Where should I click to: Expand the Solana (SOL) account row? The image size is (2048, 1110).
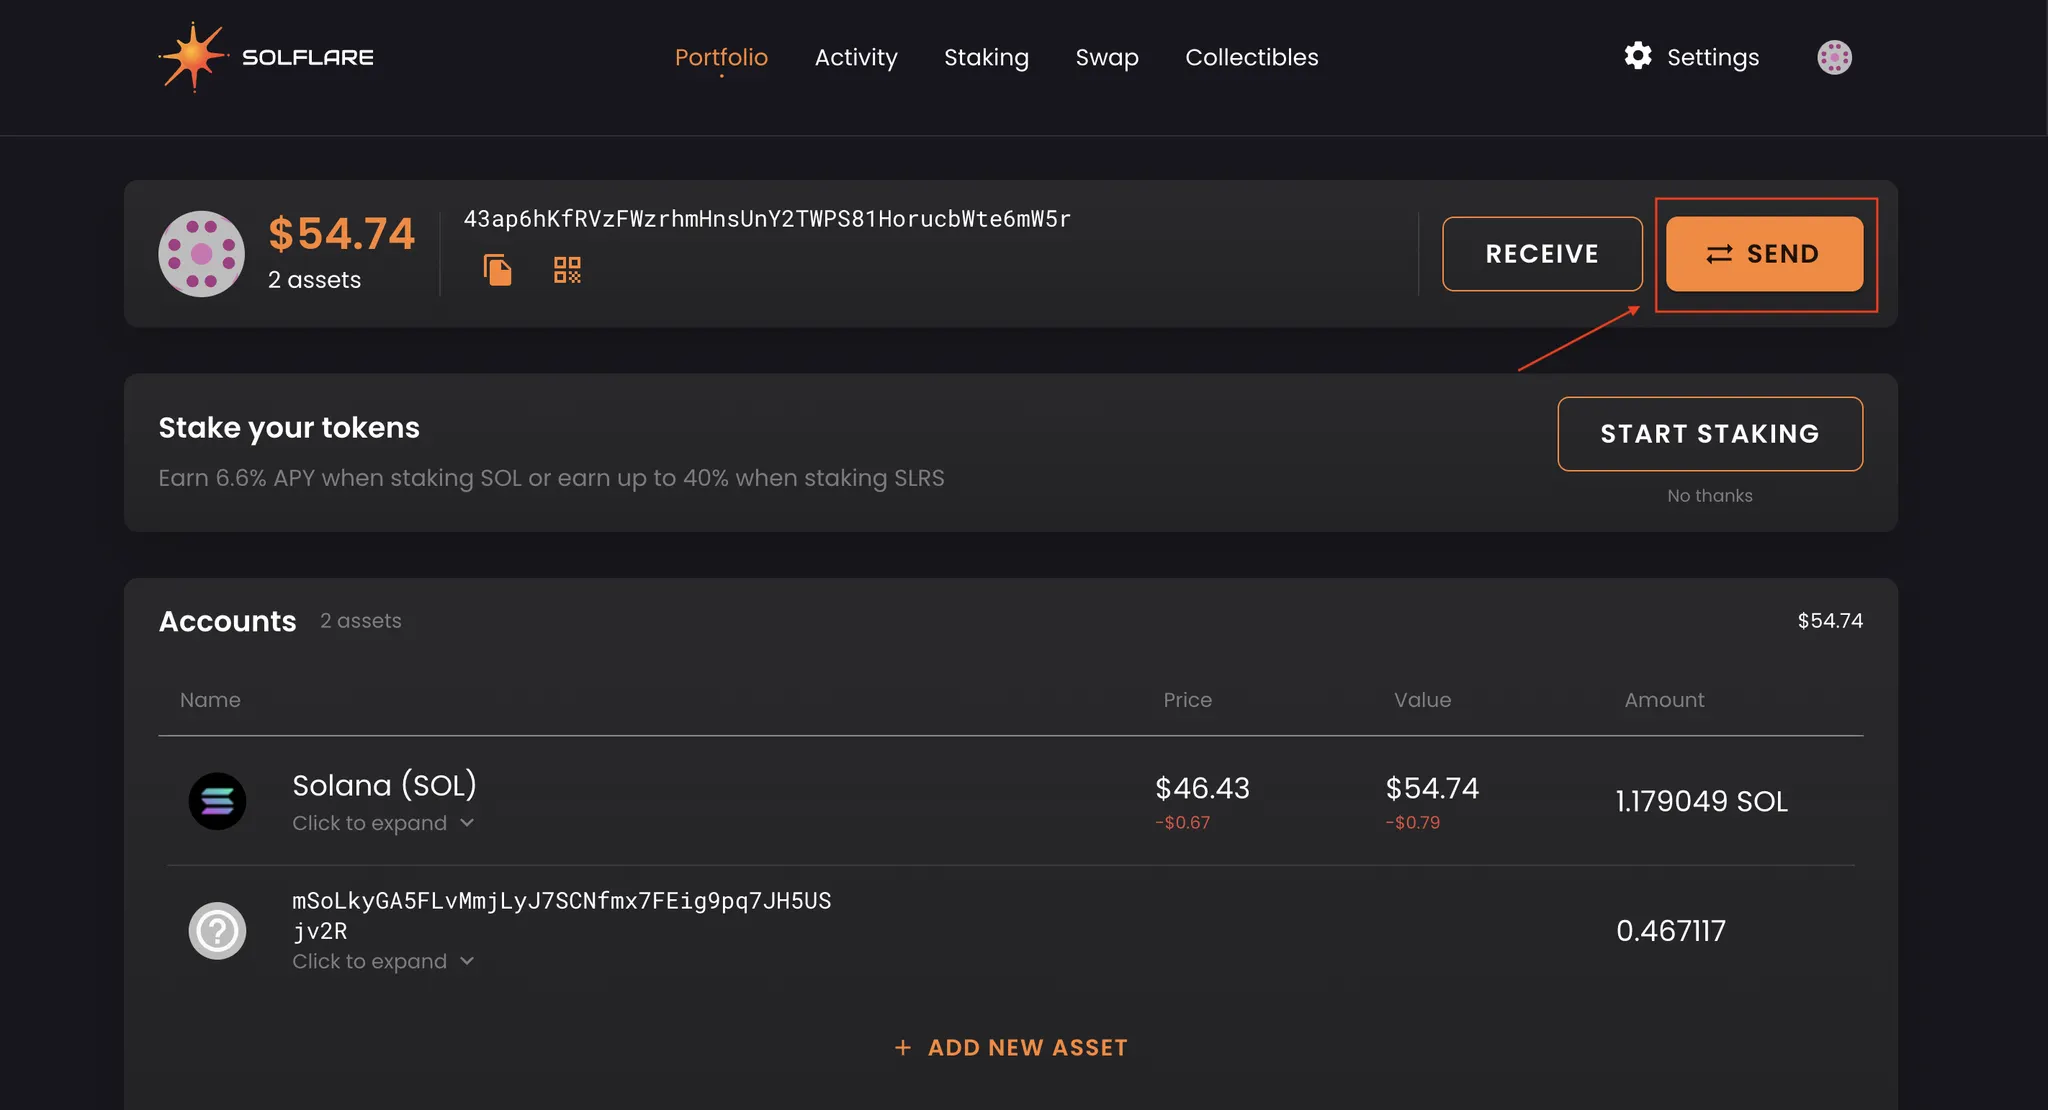click(x=370, y=823)
